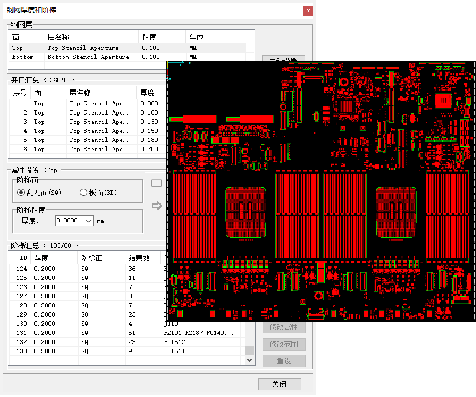
Task: Click the right-arrow transfer icon
Action: coord(157,206)
